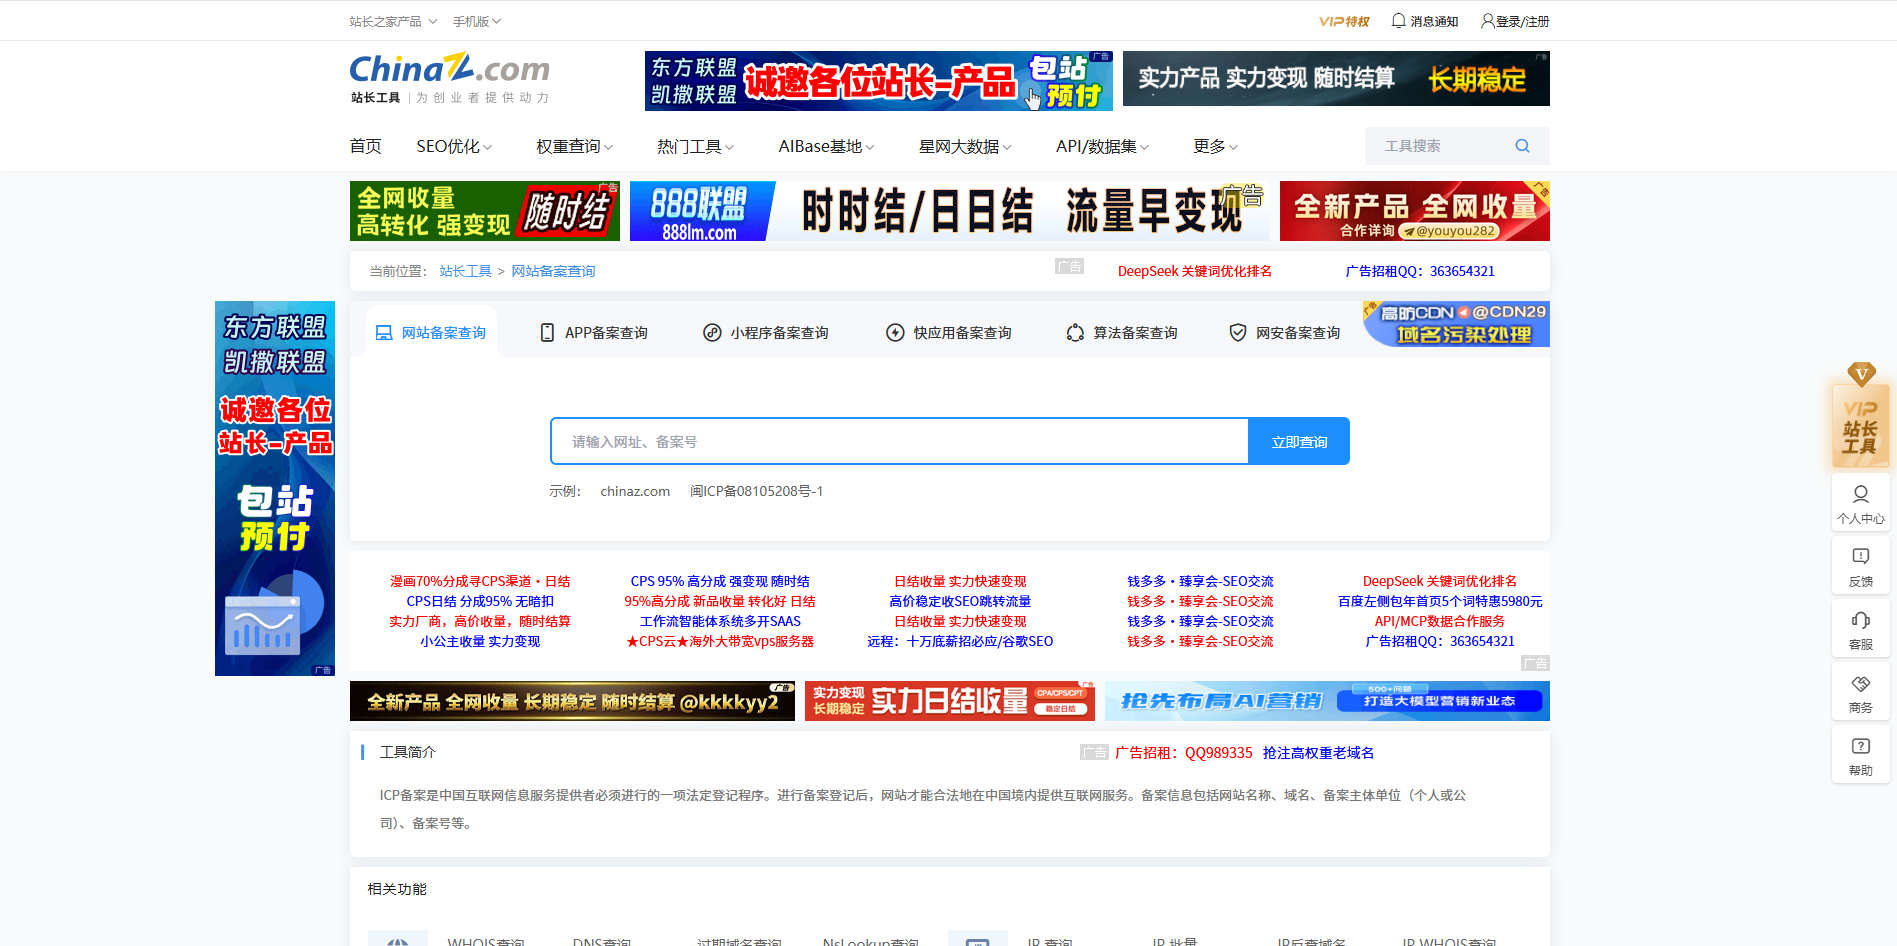Image resolution: width=1897 pixels, height=946 pixels.
Task: Click the 立即查询 query button
Action: (1298, 440)
